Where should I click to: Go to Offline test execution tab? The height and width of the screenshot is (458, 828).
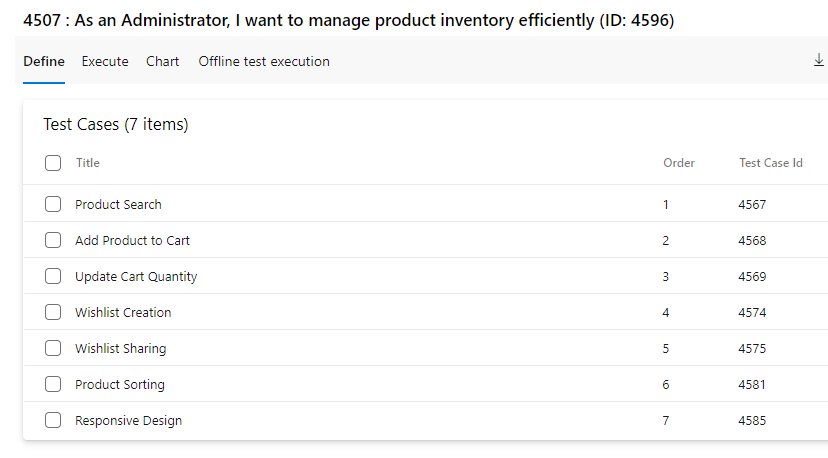[x=264, y=61]
